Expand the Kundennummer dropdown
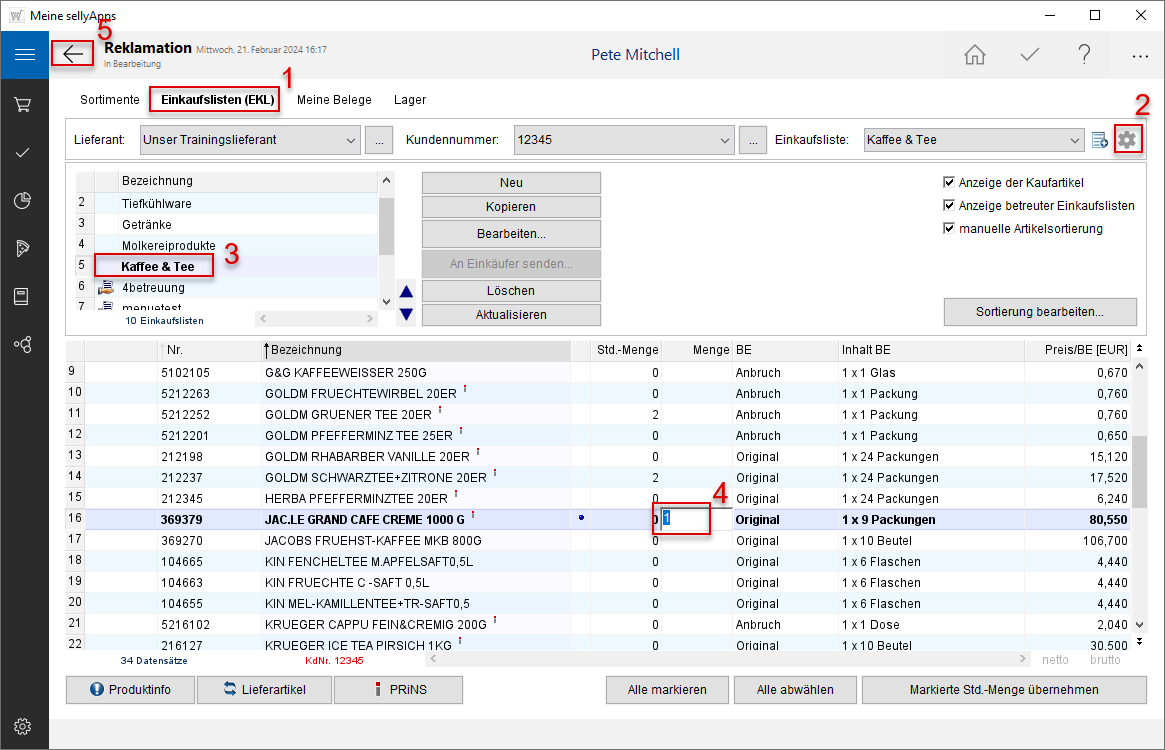The width and height of the screenshot is (1165, 750). (x=725, y=140)
